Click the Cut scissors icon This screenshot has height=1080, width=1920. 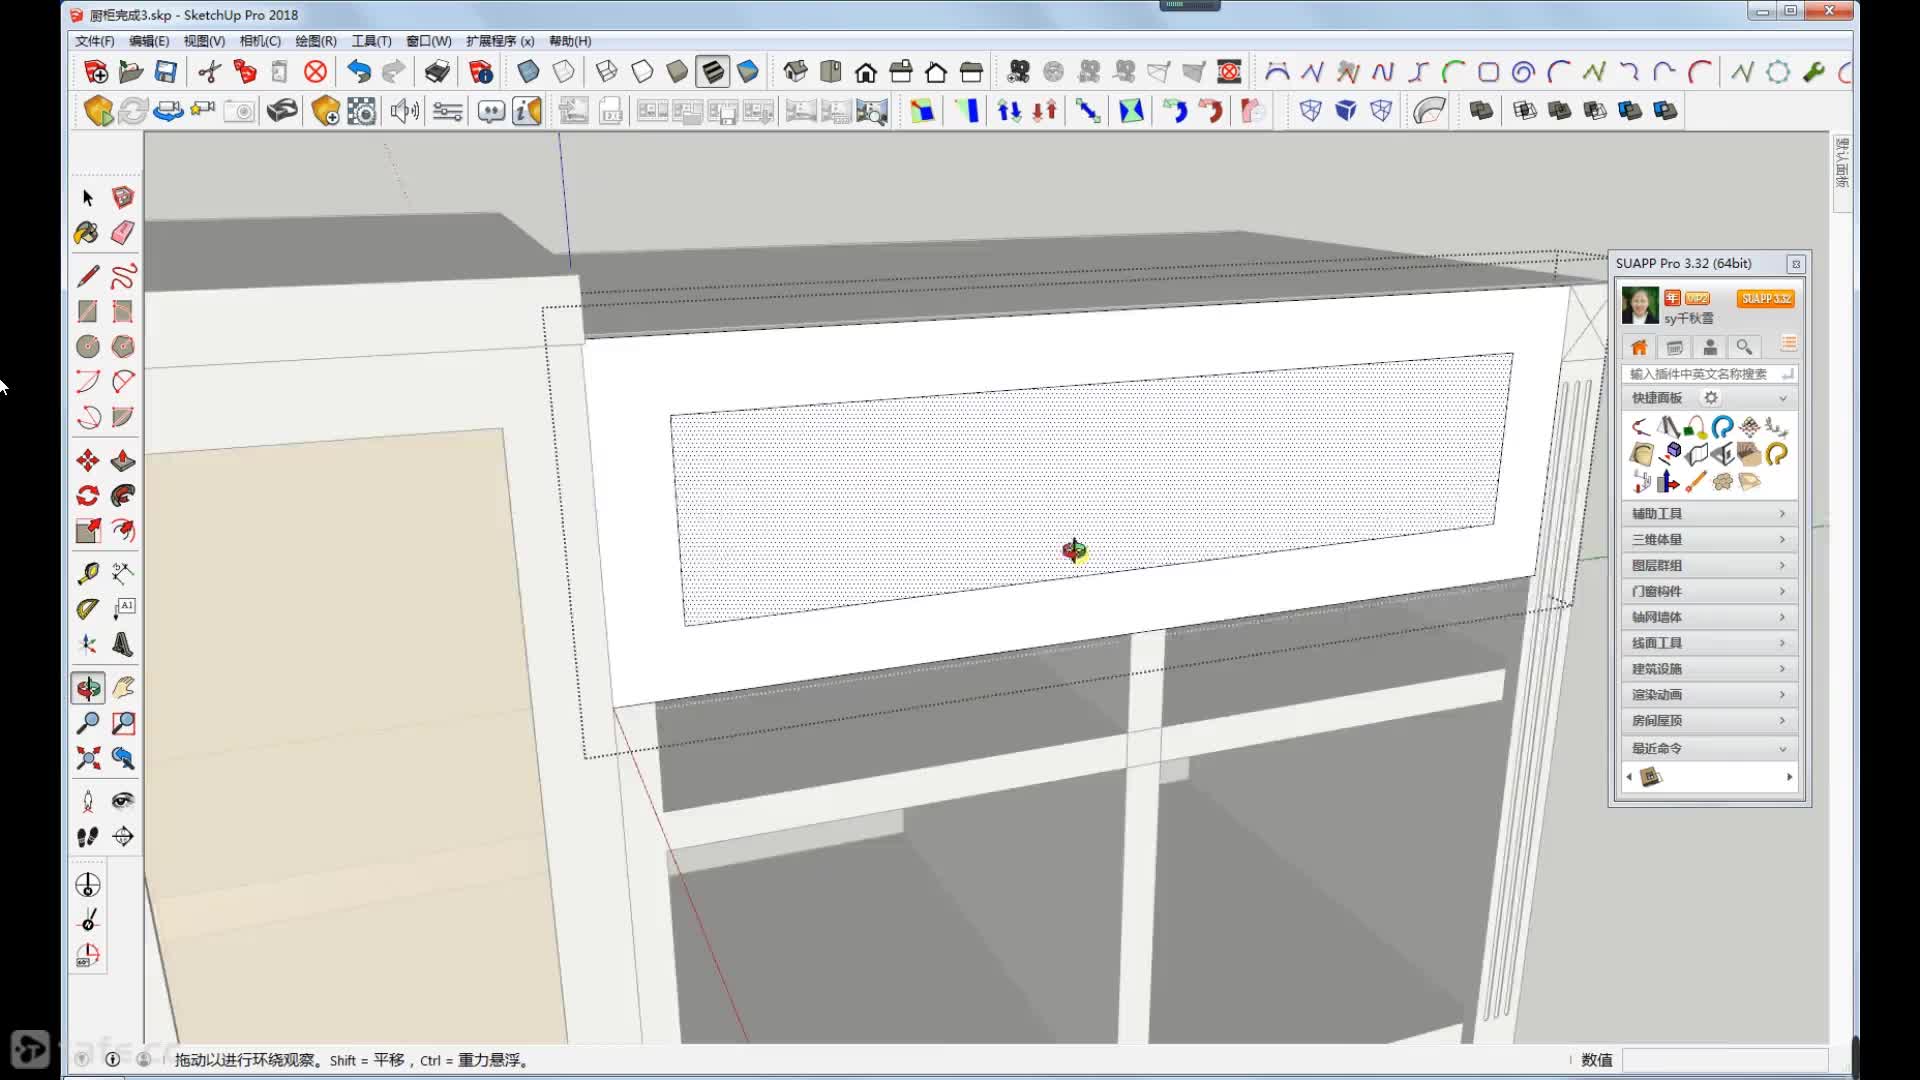(209, 72)
